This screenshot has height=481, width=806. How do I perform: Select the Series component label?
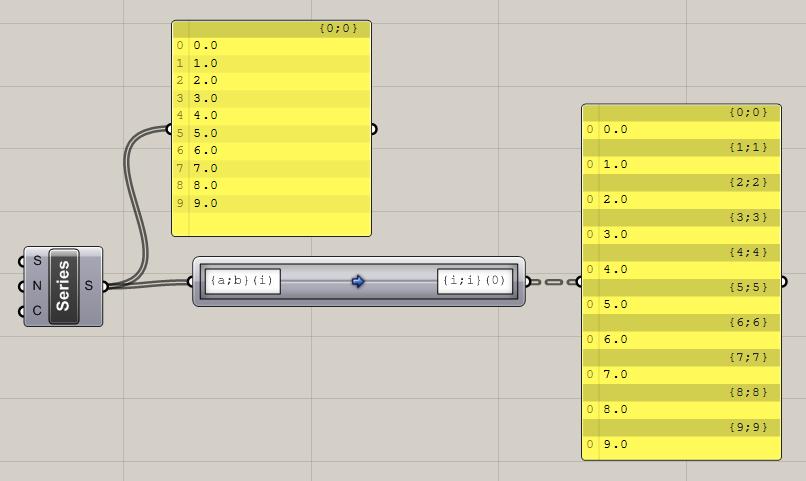(64, 286)
